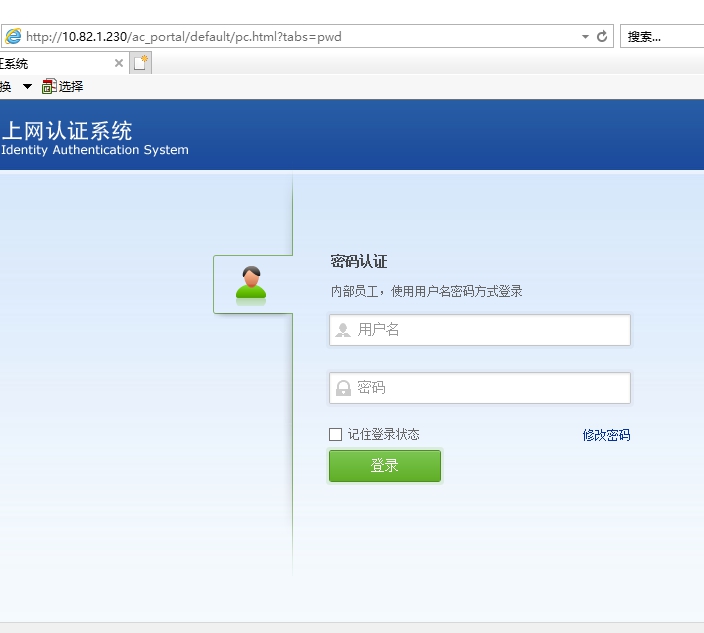Viewport: 704px width, 633px height.
Task: Expand the address bar history dropdown
Action: pyautogui.click(x=585, y=36)
